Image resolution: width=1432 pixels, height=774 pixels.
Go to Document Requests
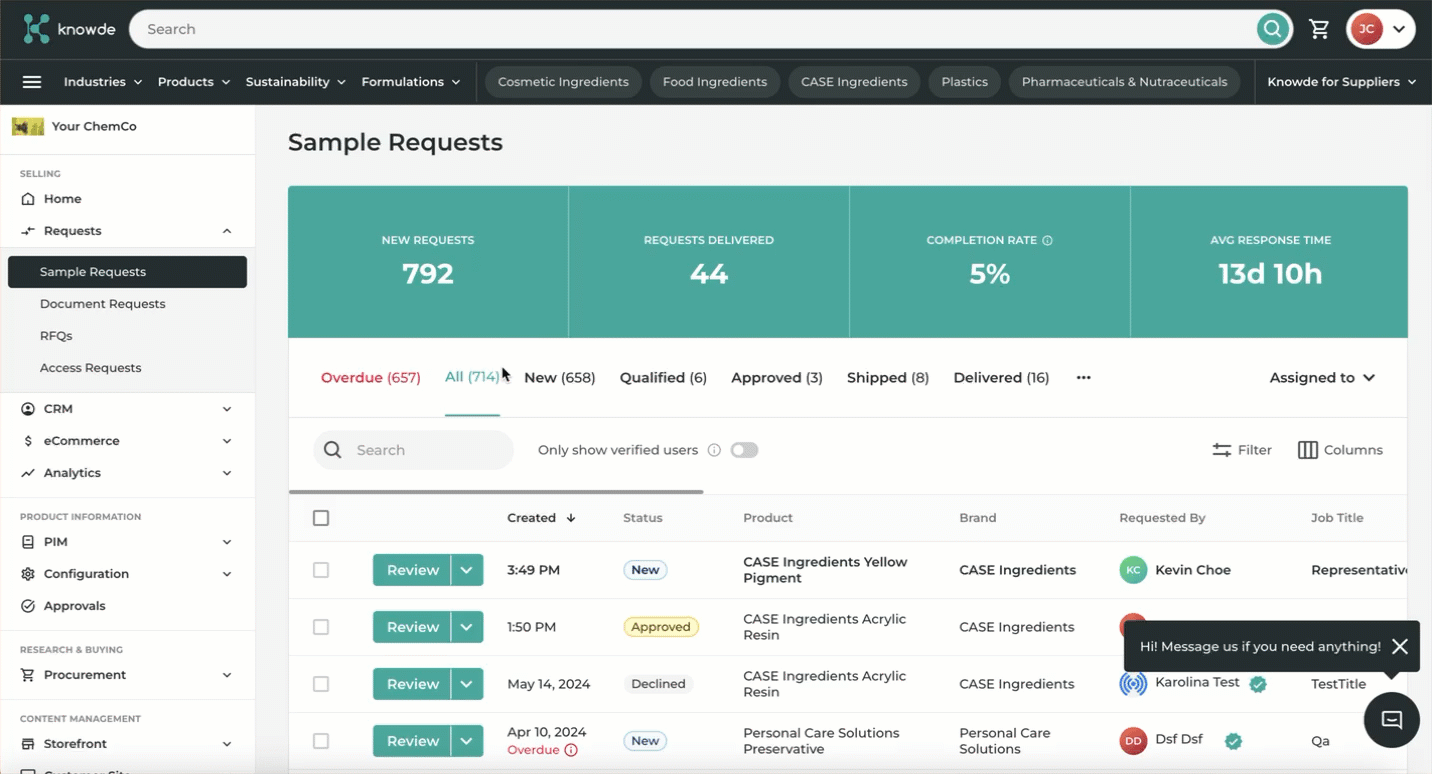point(103,304)
